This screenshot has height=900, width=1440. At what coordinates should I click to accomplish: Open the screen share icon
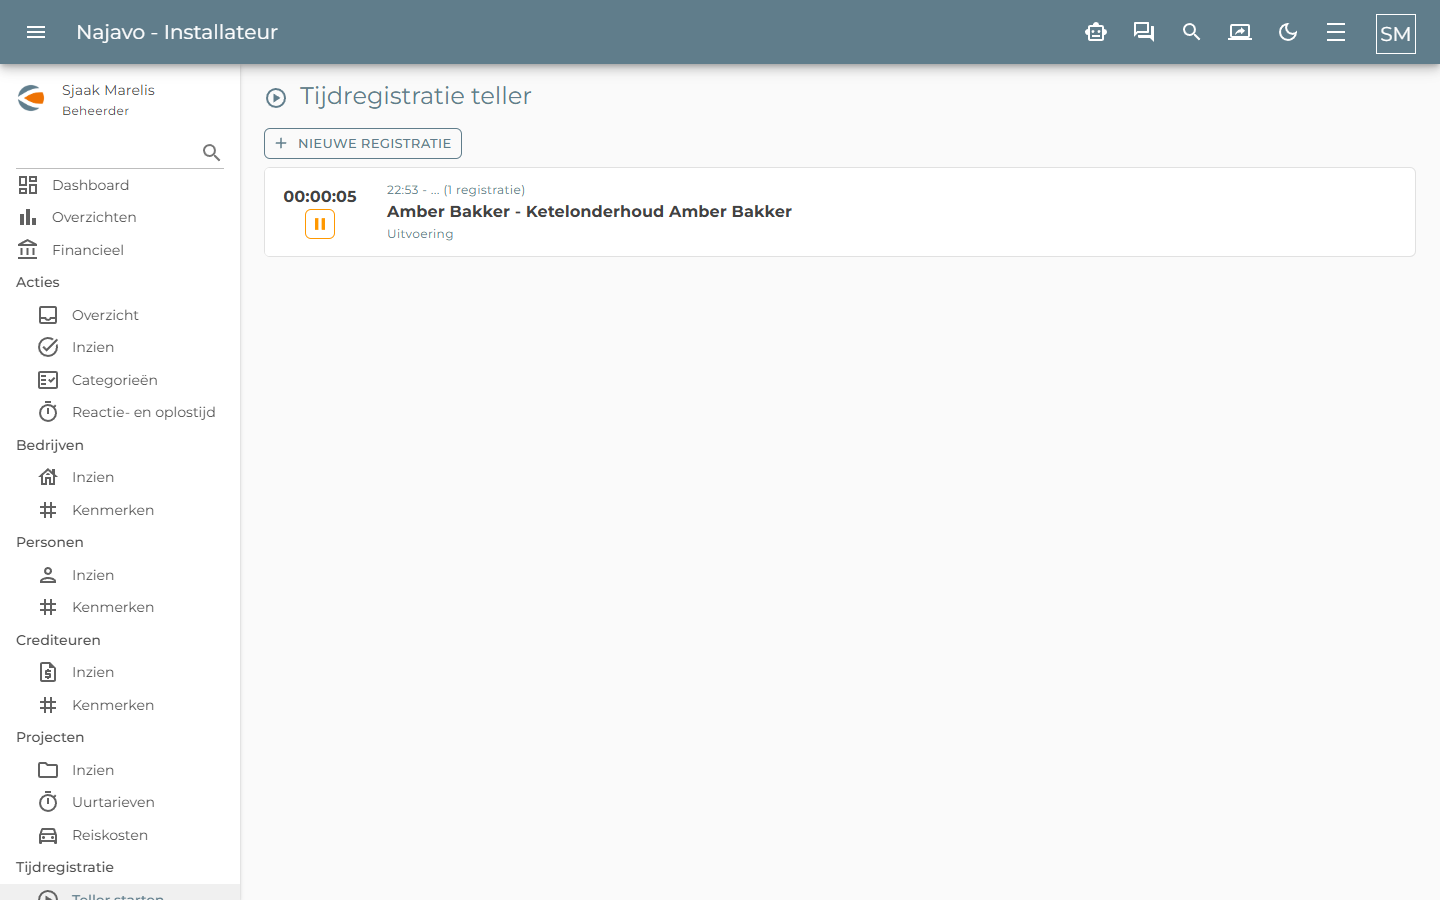(1240, 32)
